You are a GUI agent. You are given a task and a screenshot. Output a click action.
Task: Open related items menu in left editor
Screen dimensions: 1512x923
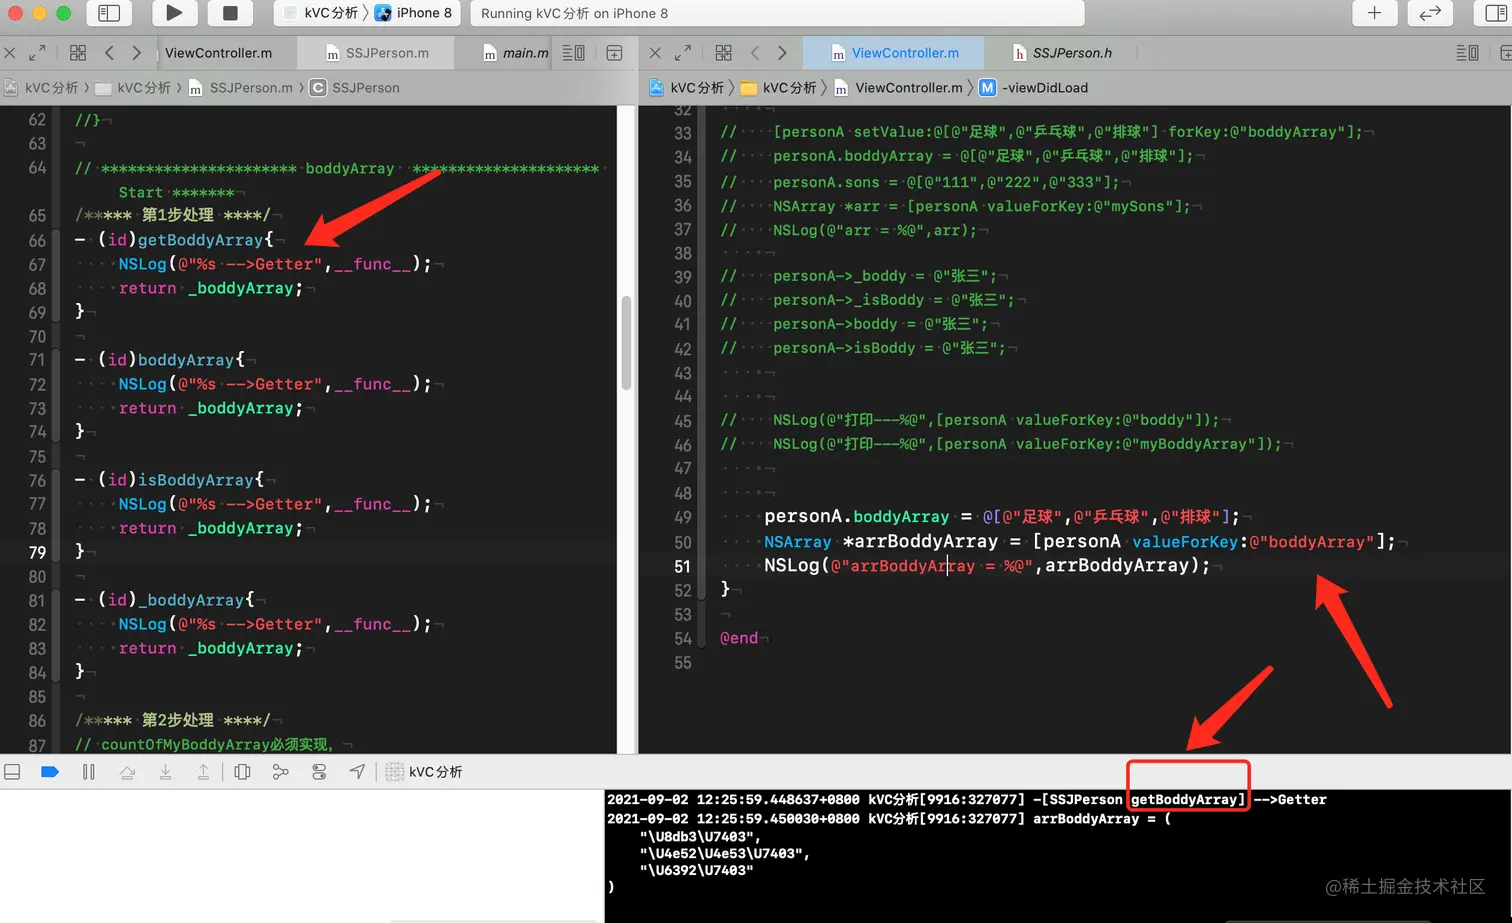click(78, 53)
